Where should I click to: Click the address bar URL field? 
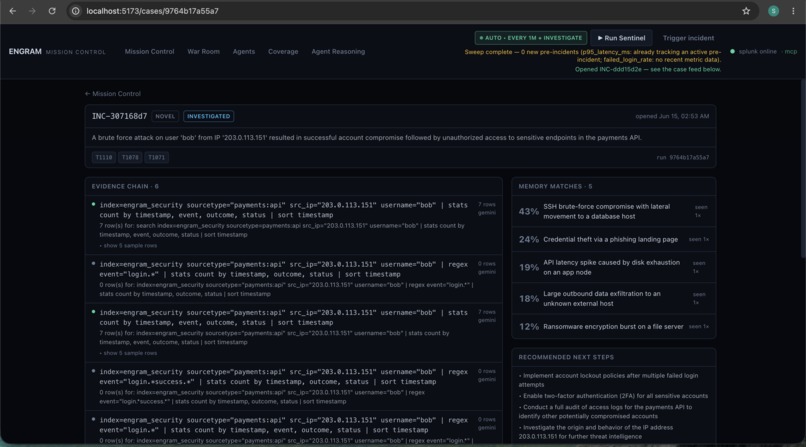(411, 11)
